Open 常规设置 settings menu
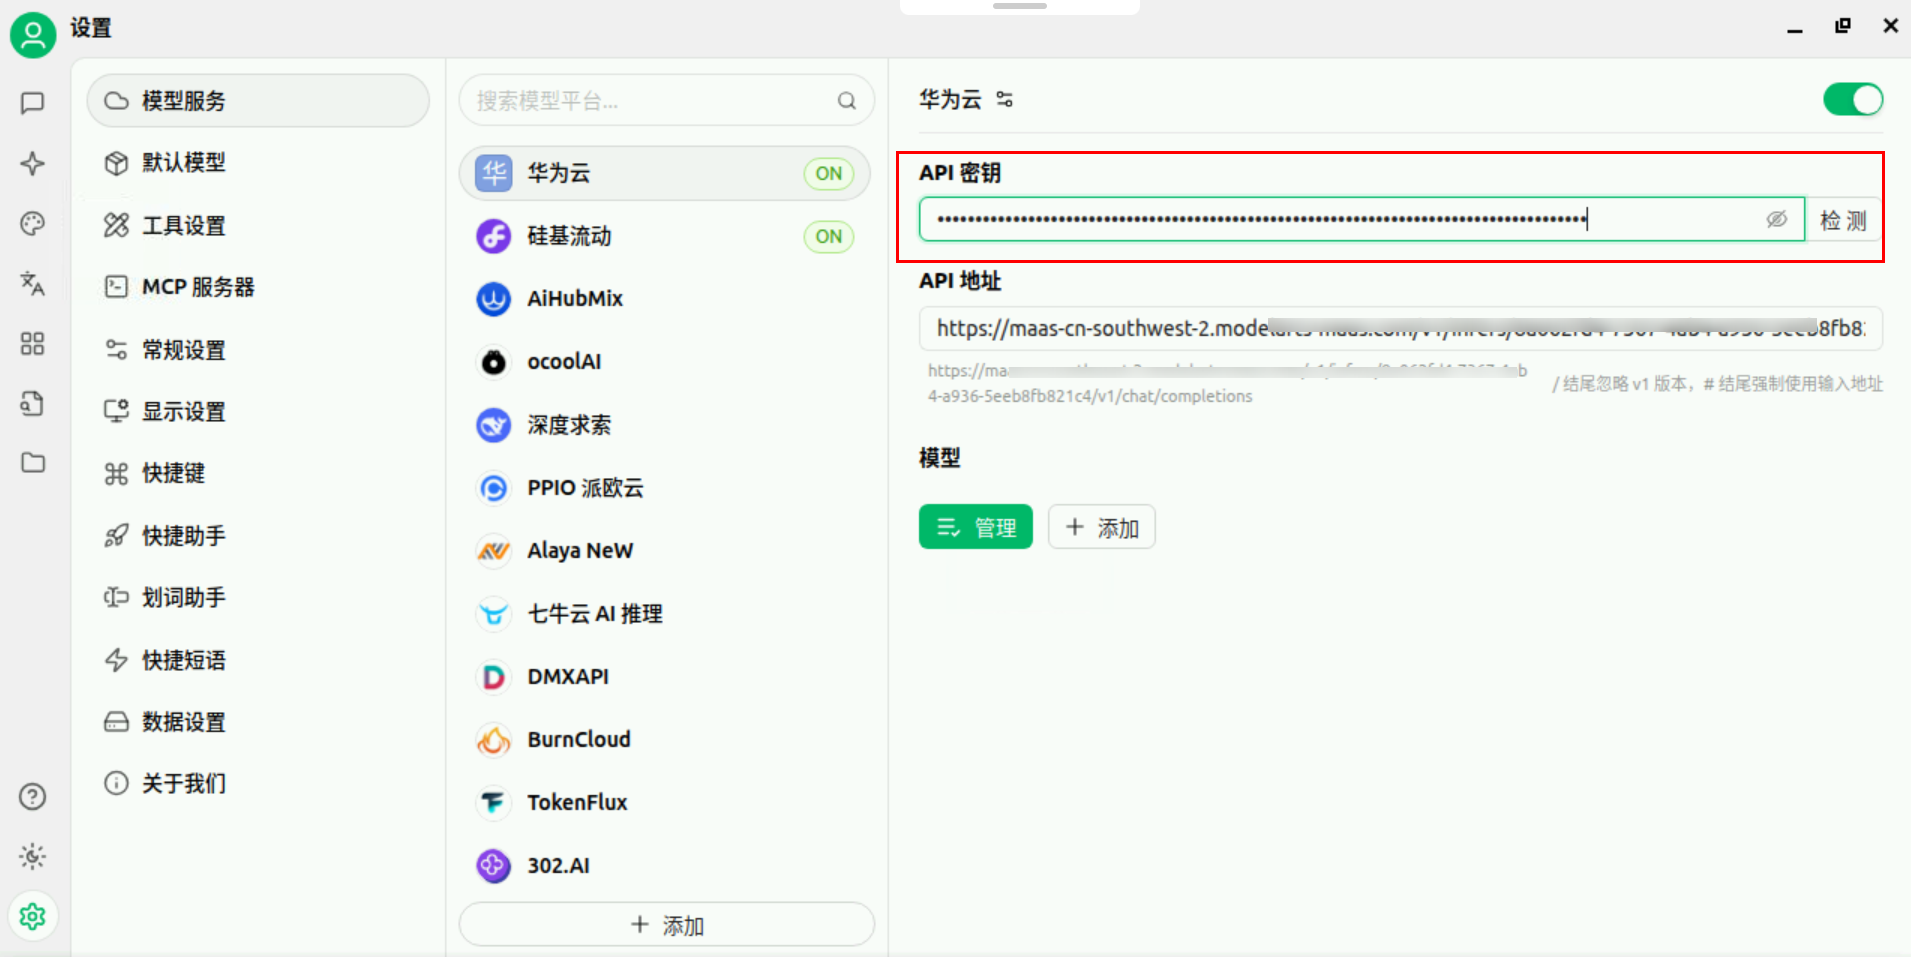 click(258, 349)
